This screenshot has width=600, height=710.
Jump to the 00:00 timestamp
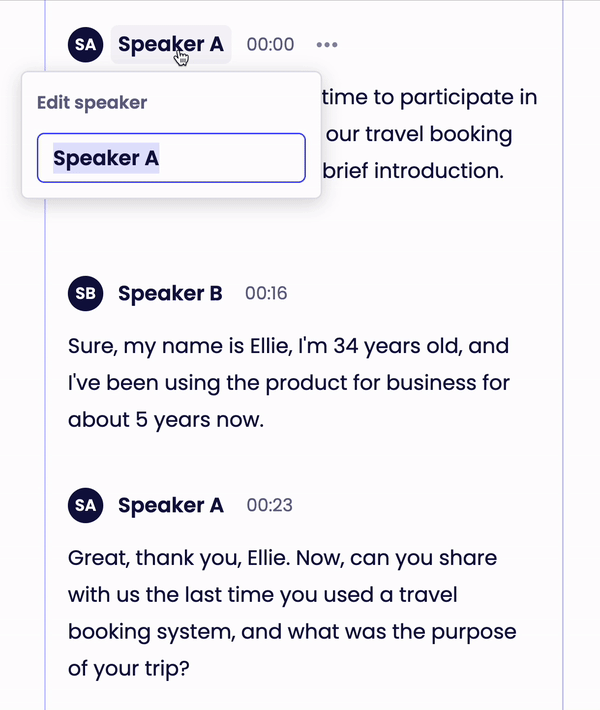(x=270, y=44)
